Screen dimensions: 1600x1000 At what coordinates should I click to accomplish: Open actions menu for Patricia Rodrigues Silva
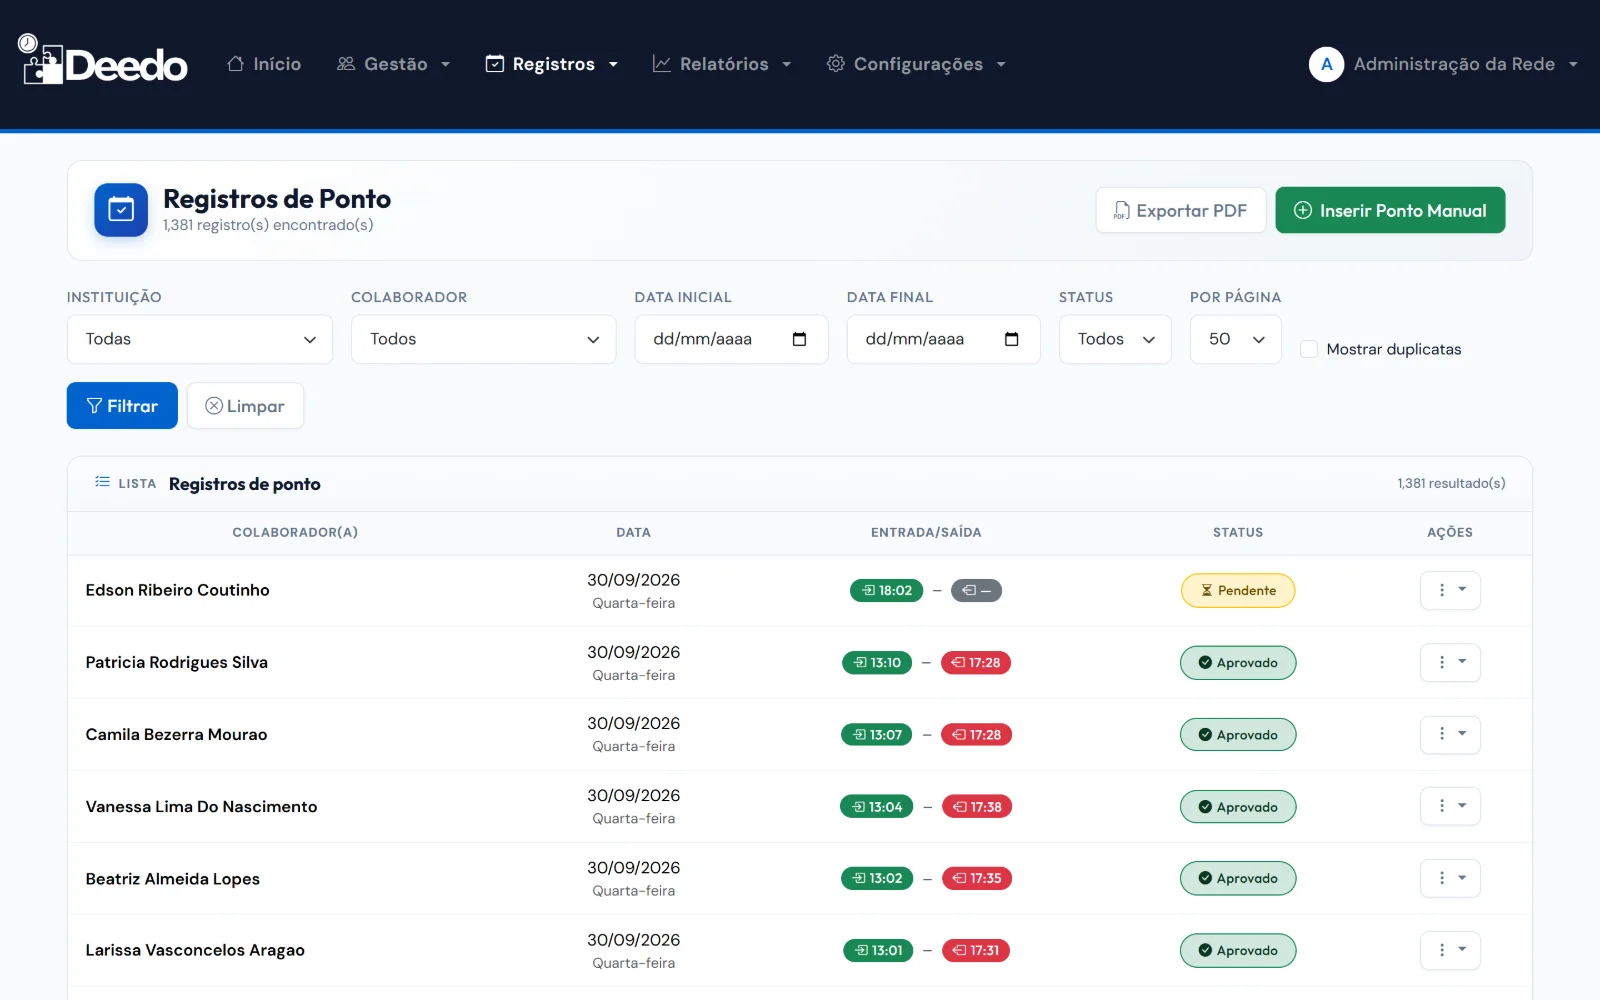[1450, 662]
